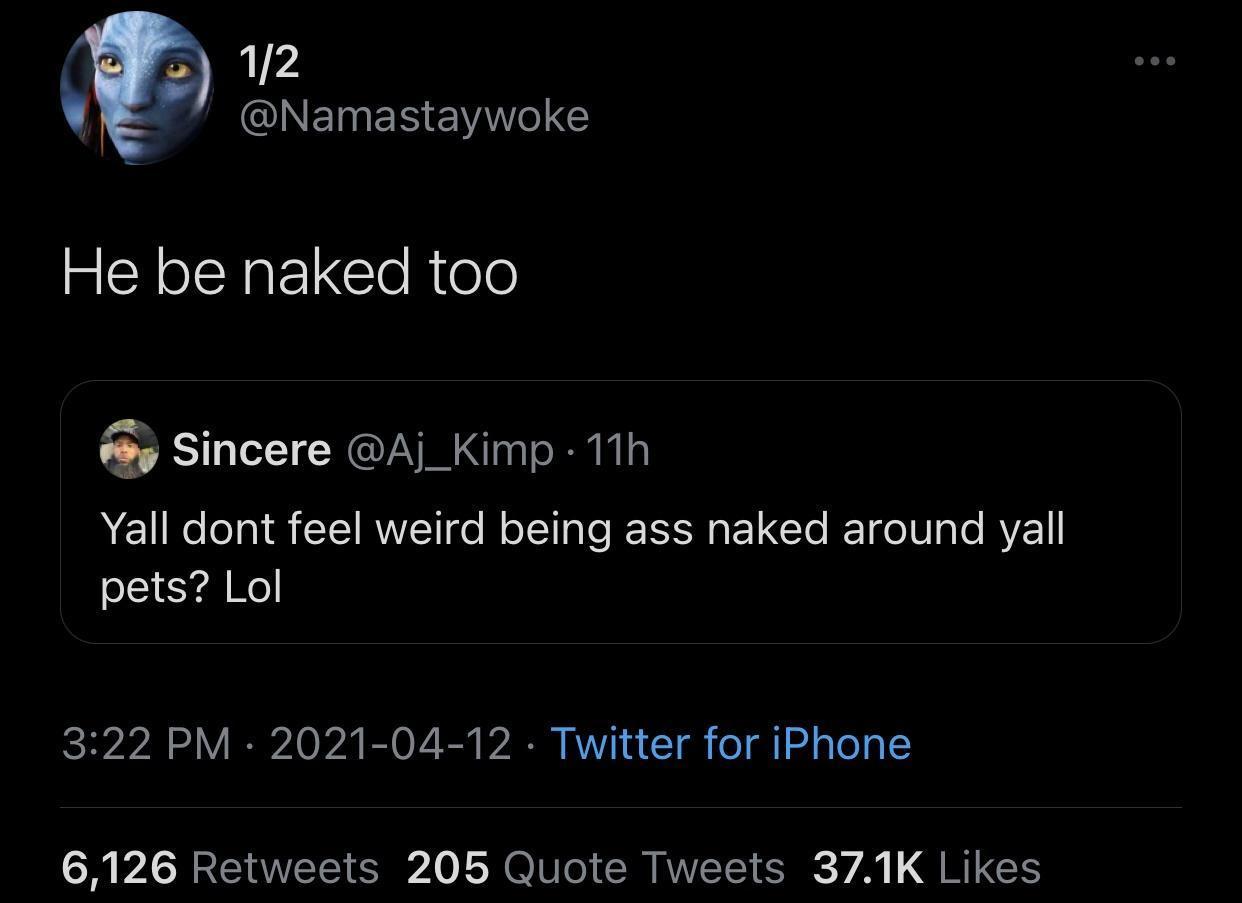Click the word Likes label

(x=990, y=867)
